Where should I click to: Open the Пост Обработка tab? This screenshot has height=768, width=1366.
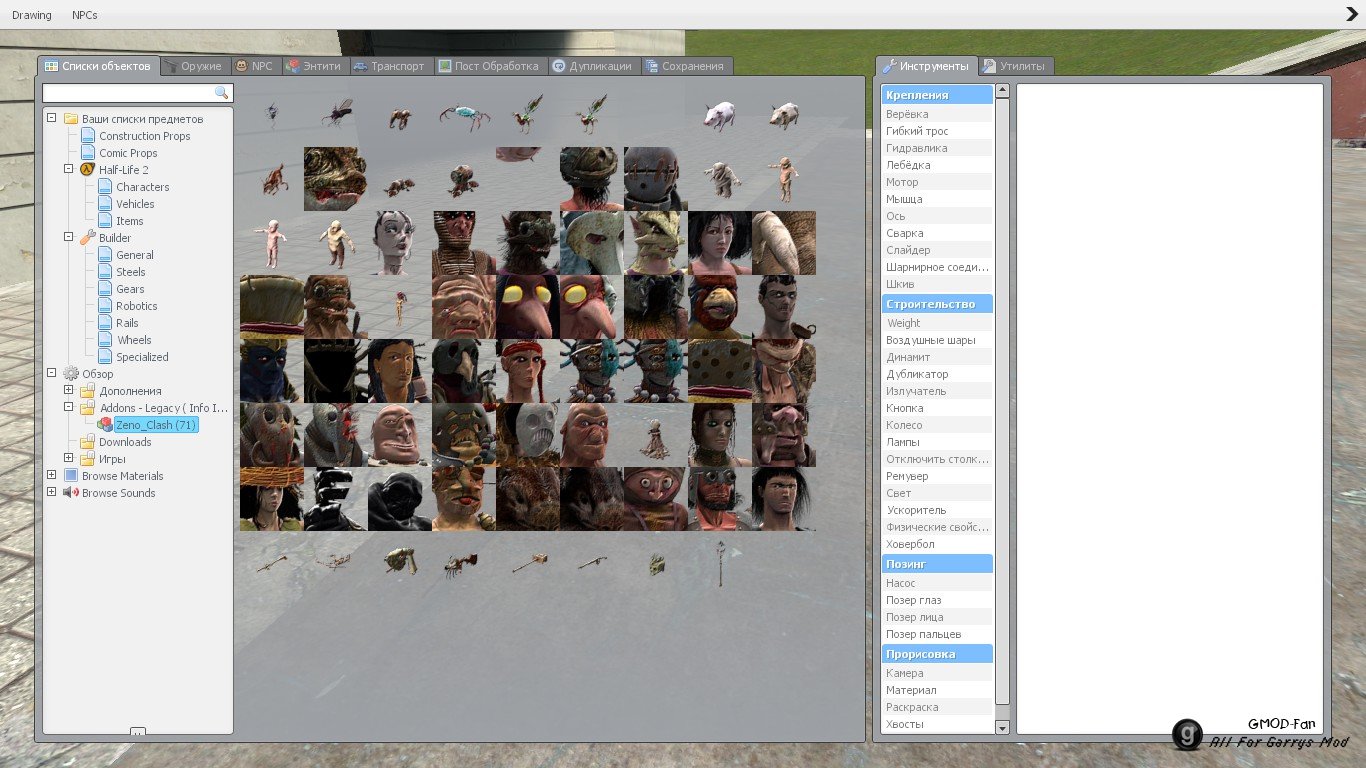pos(489,66)
